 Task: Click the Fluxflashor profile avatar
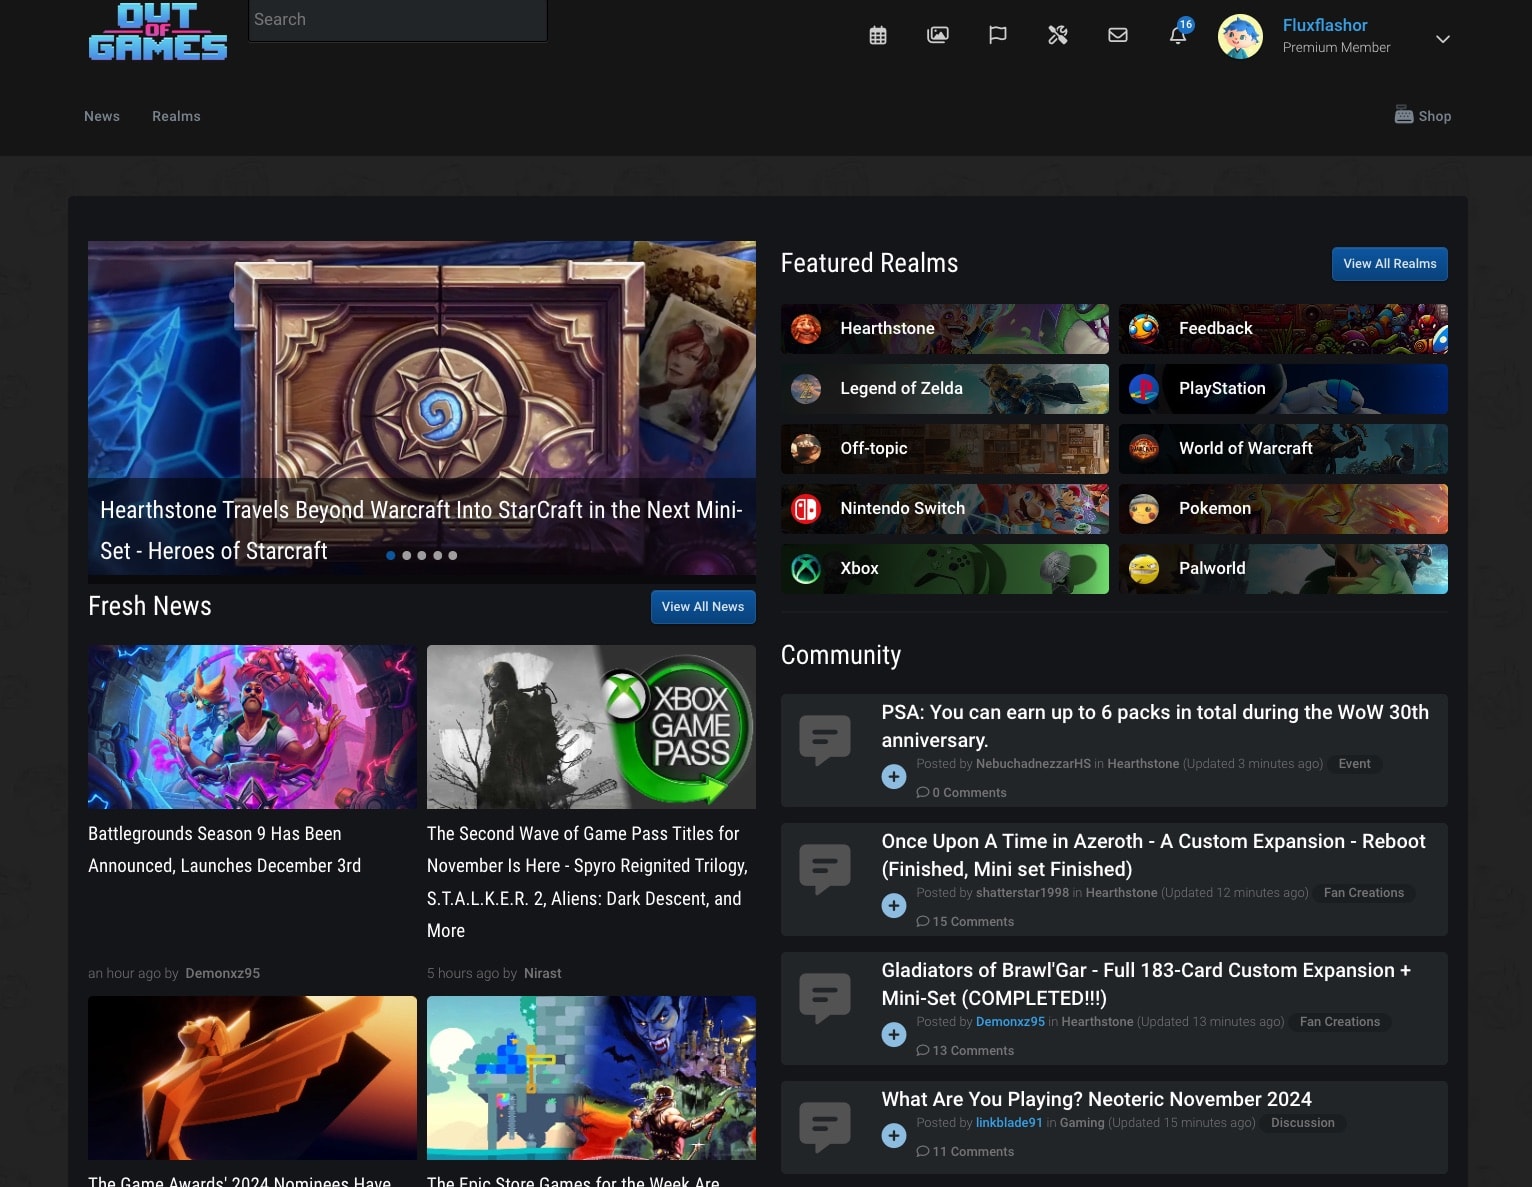tap(1240, 37)
